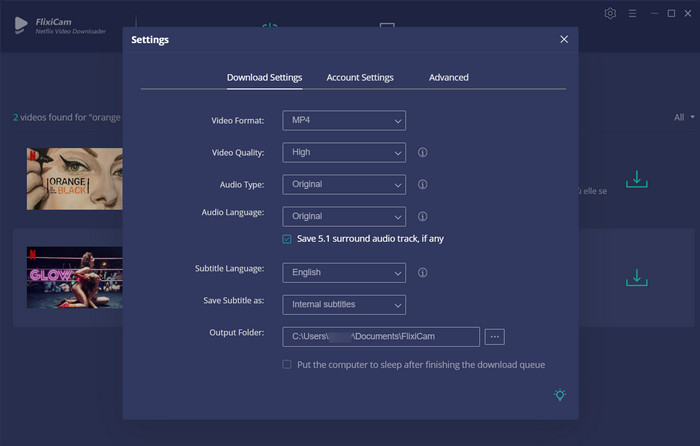The width and height of the screenshot is (700, 446).
Task: Open the hamburger menu icon in the title bar
Action: click(633, 14)
